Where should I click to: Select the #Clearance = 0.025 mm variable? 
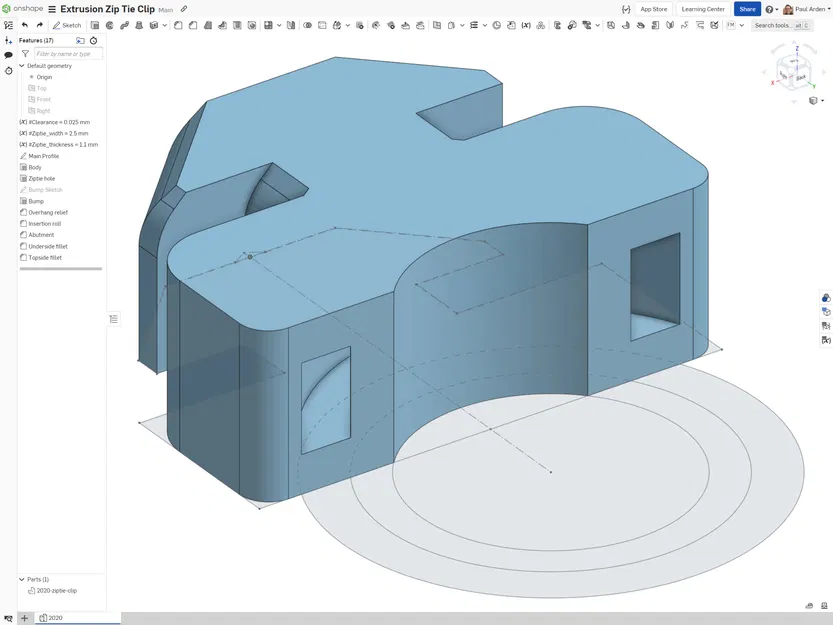tap(59, 122)
